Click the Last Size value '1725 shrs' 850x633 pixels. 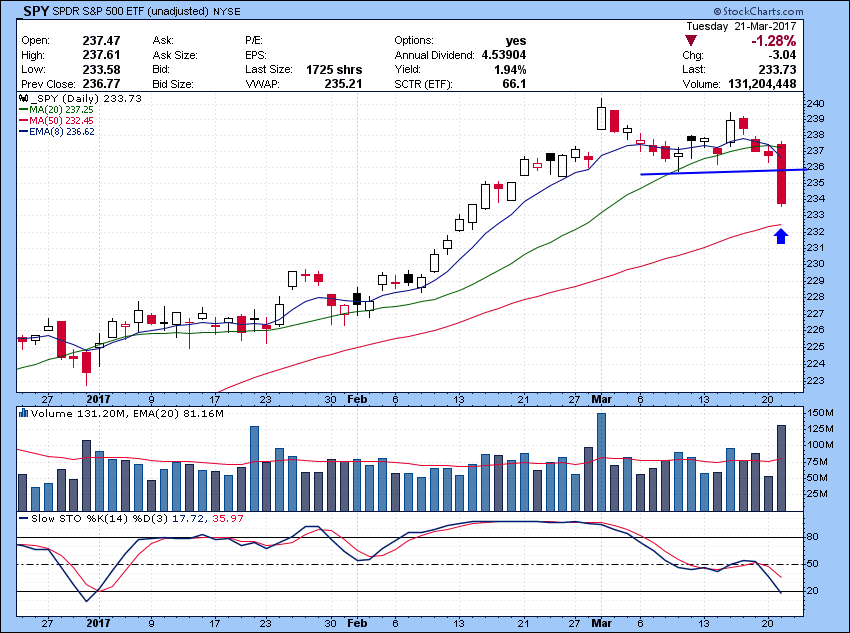point(334,70)
